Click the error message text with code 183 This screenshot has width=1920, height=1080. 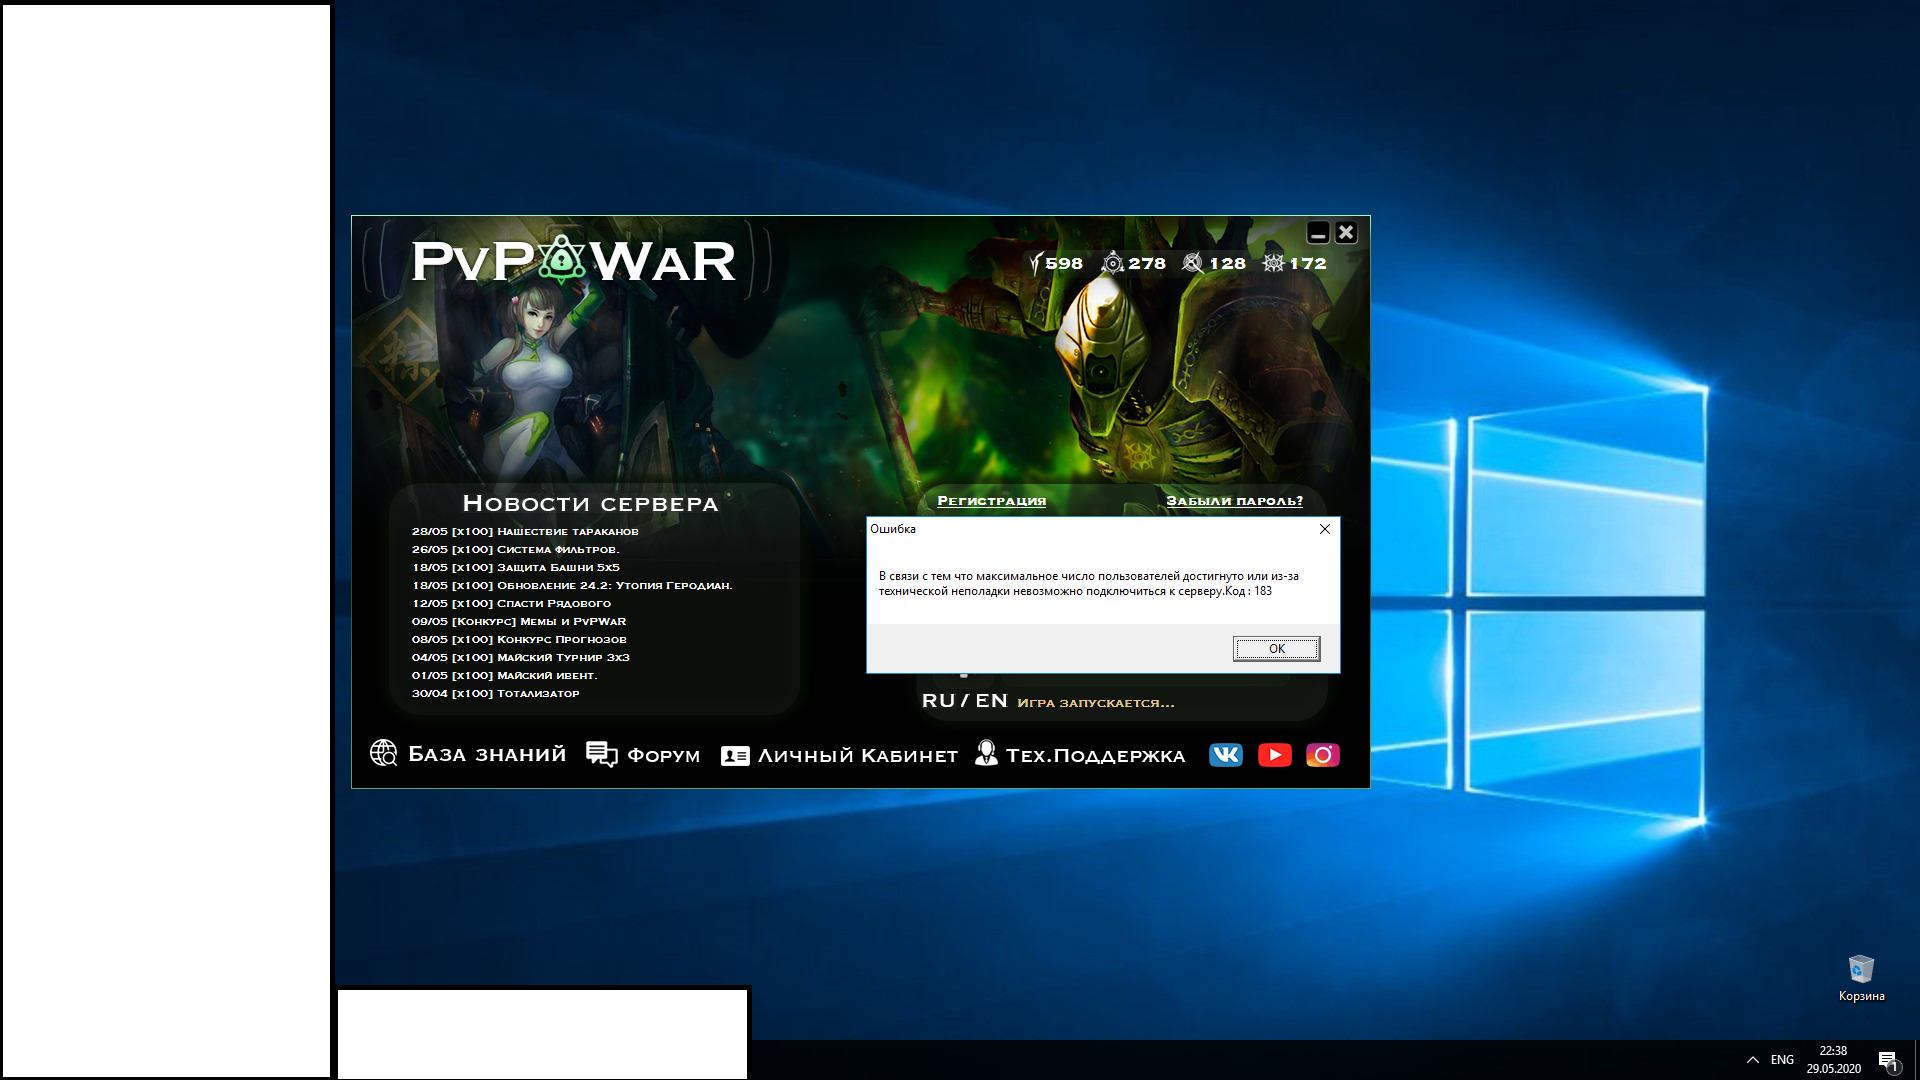[1088, 584]
